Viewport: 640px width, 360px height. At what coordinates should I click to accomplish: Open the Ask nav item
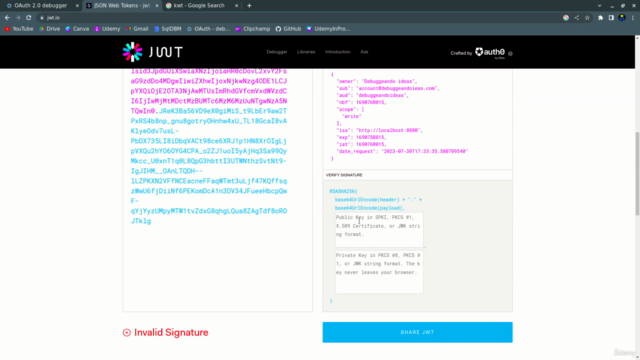364,52
